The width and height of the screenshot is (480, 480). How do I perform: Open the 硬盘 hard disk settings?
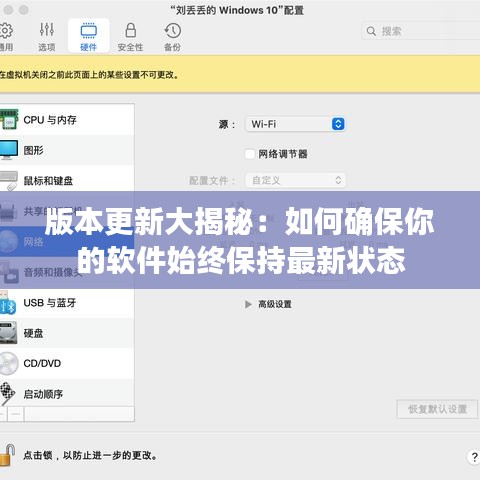67,333
